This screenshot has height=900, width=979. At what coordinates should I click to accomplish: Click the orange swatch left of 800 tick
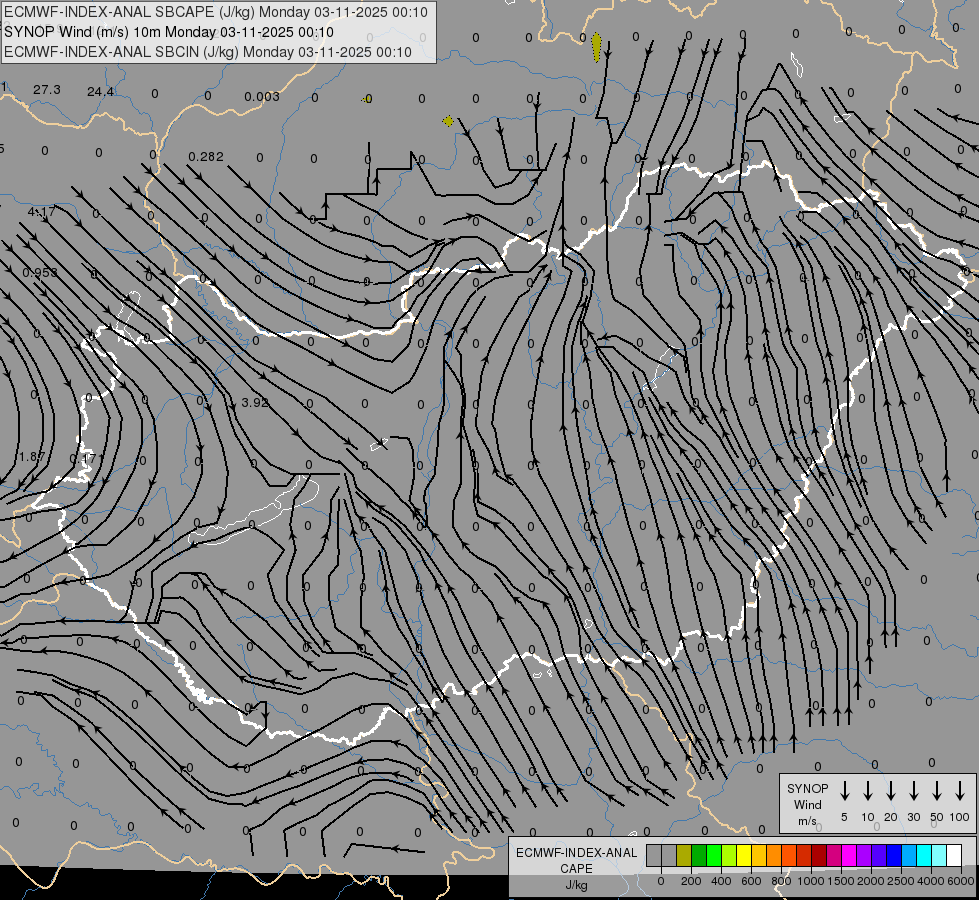click(775, 856)
